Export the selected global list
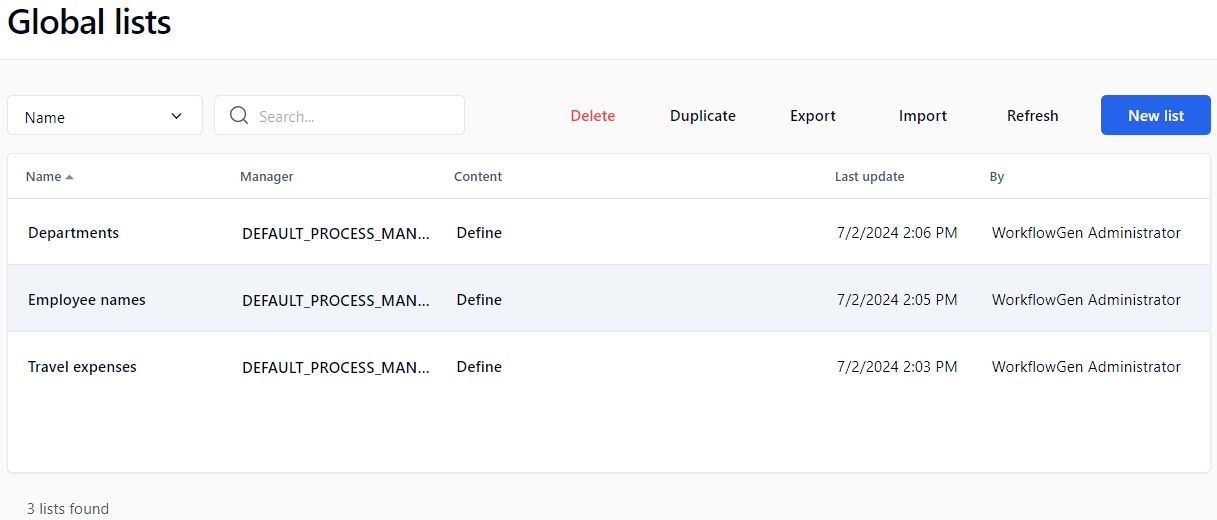Image resolution: width=1217 pixels, height=520 pixels. (x=812, y=116)
